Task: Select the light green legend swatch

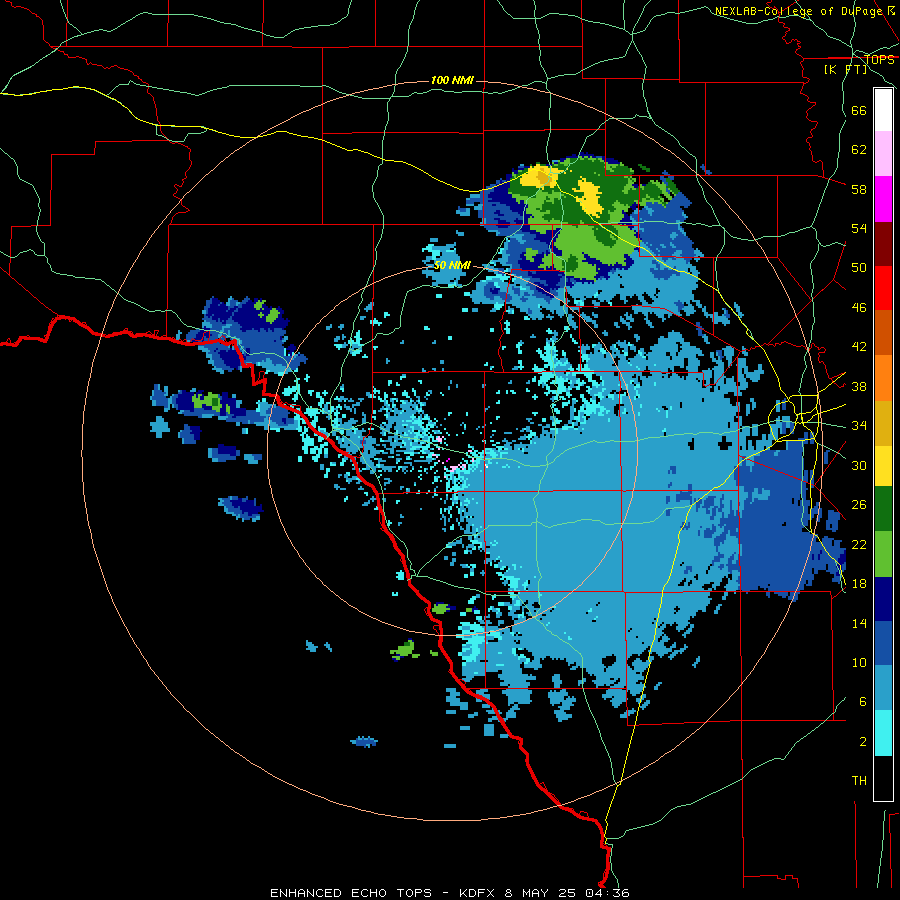Action: point(883,554)
